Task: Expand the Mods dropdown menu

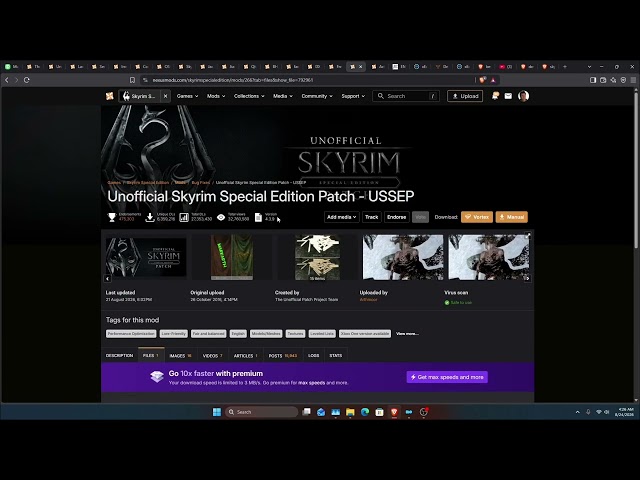Action: [x=216, y=96]
